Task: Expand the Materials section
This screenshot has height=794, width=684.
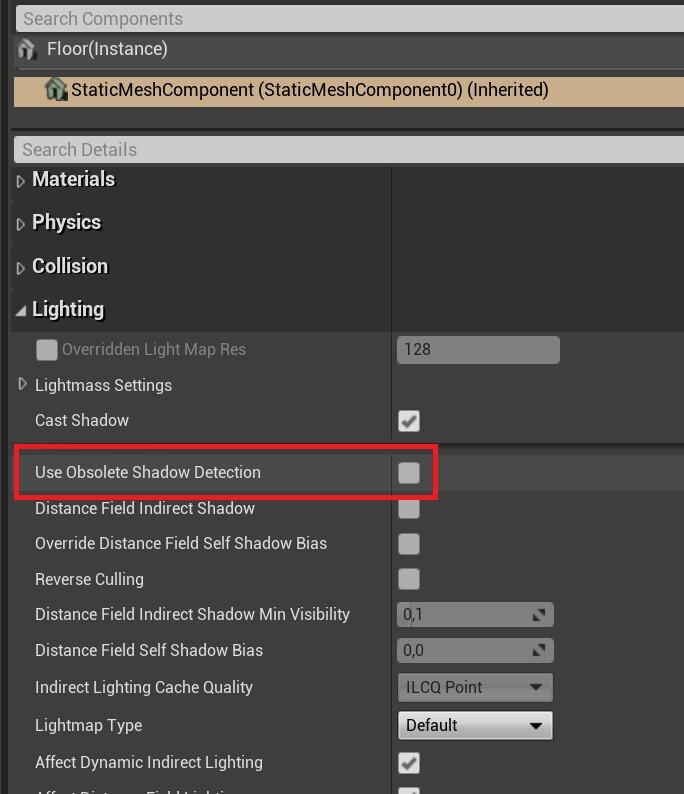Action: pyautogui.click(x=20, y=181)
